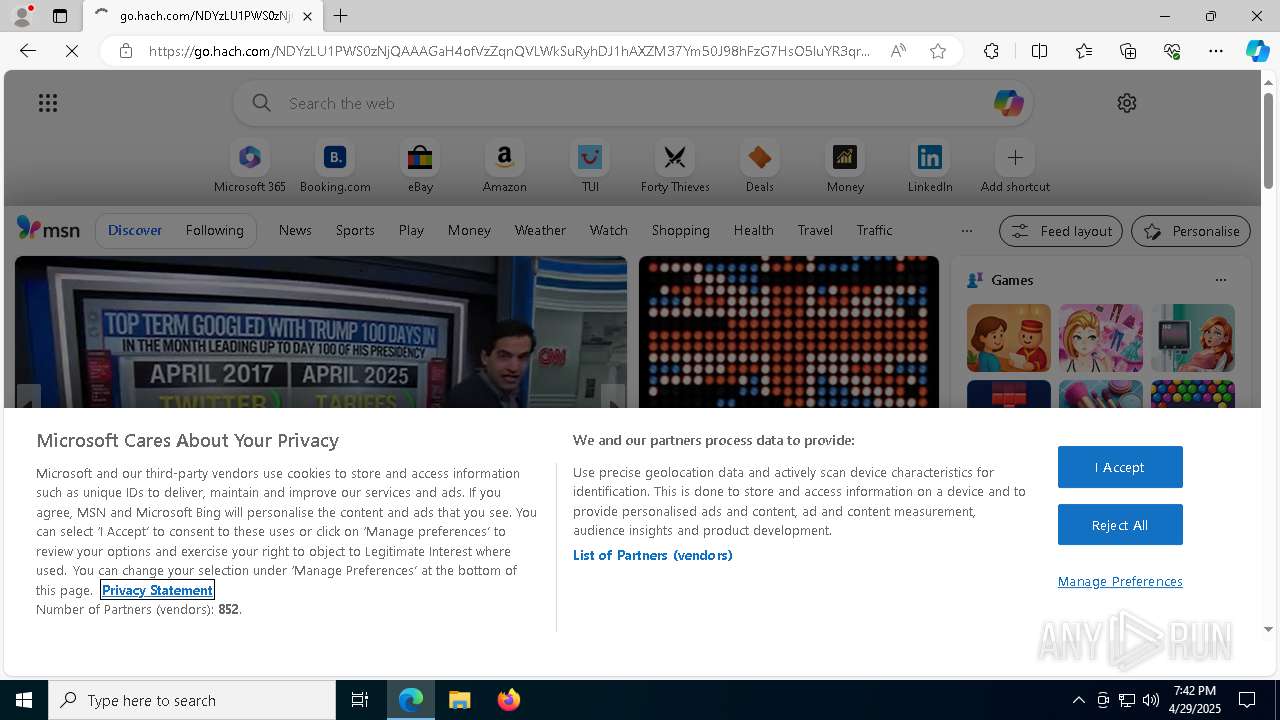Stop loading the page

(72, 51)
